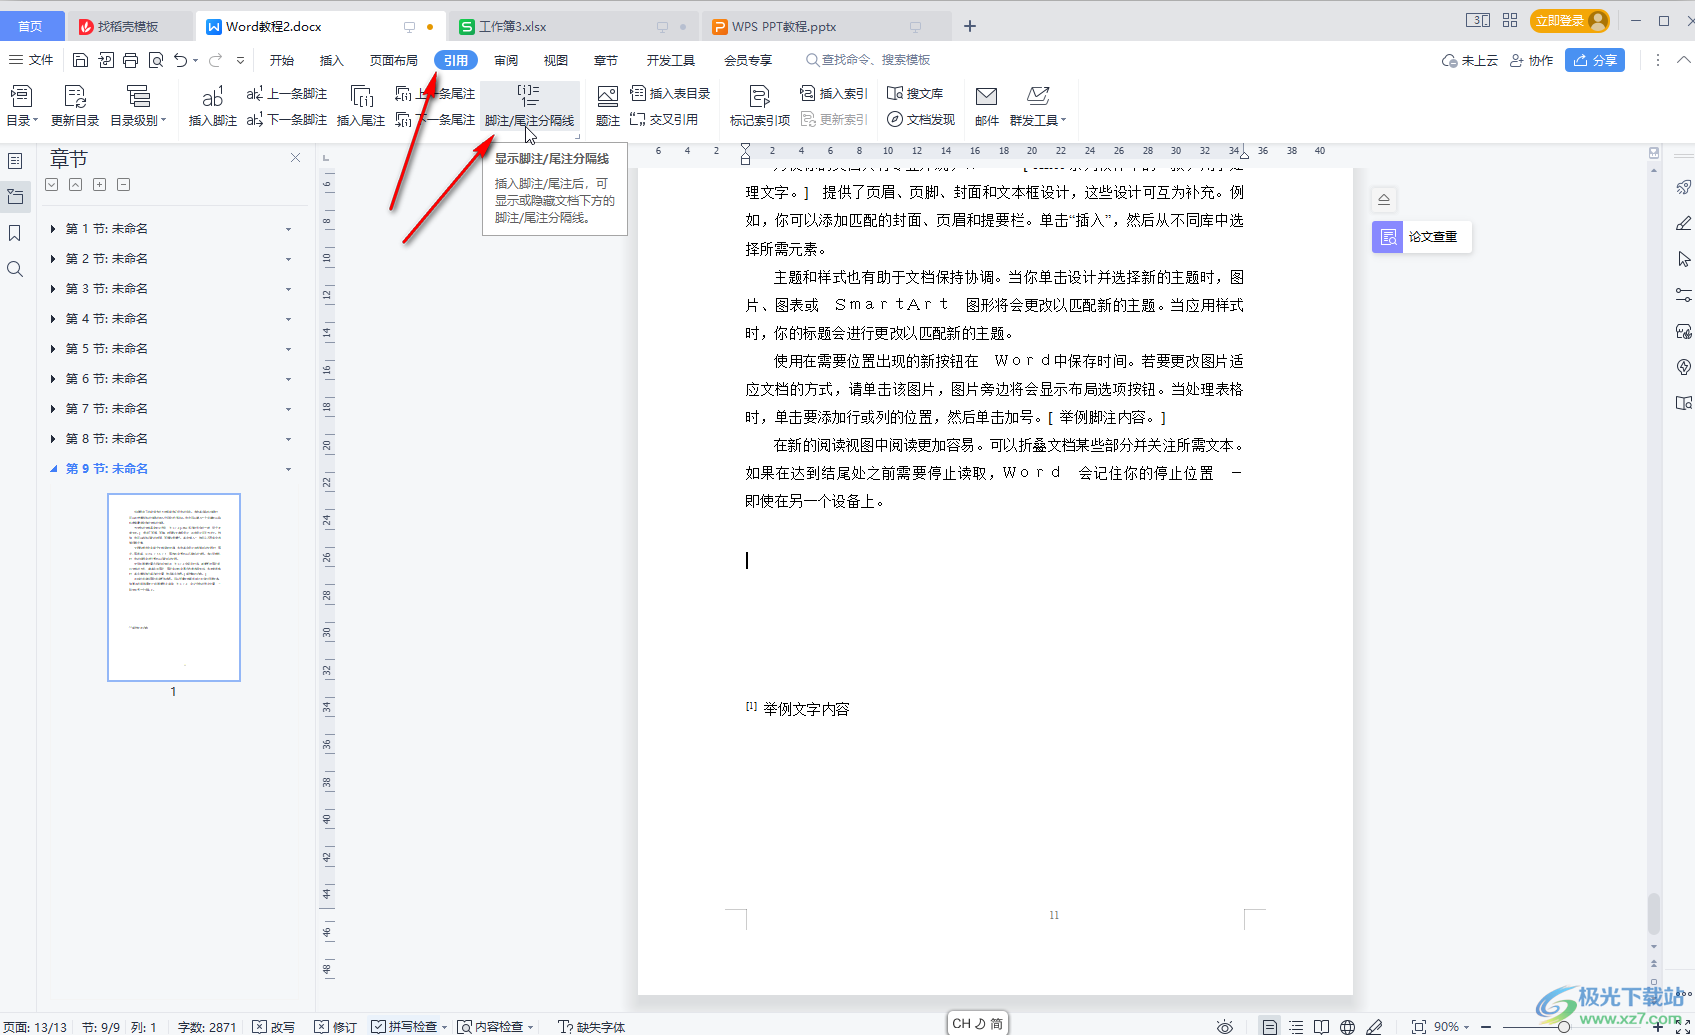Image resolution: width=1695 pixels, height=1035 pixels.
Task: Open a new tab with plus button
Action: pos(969,26)
